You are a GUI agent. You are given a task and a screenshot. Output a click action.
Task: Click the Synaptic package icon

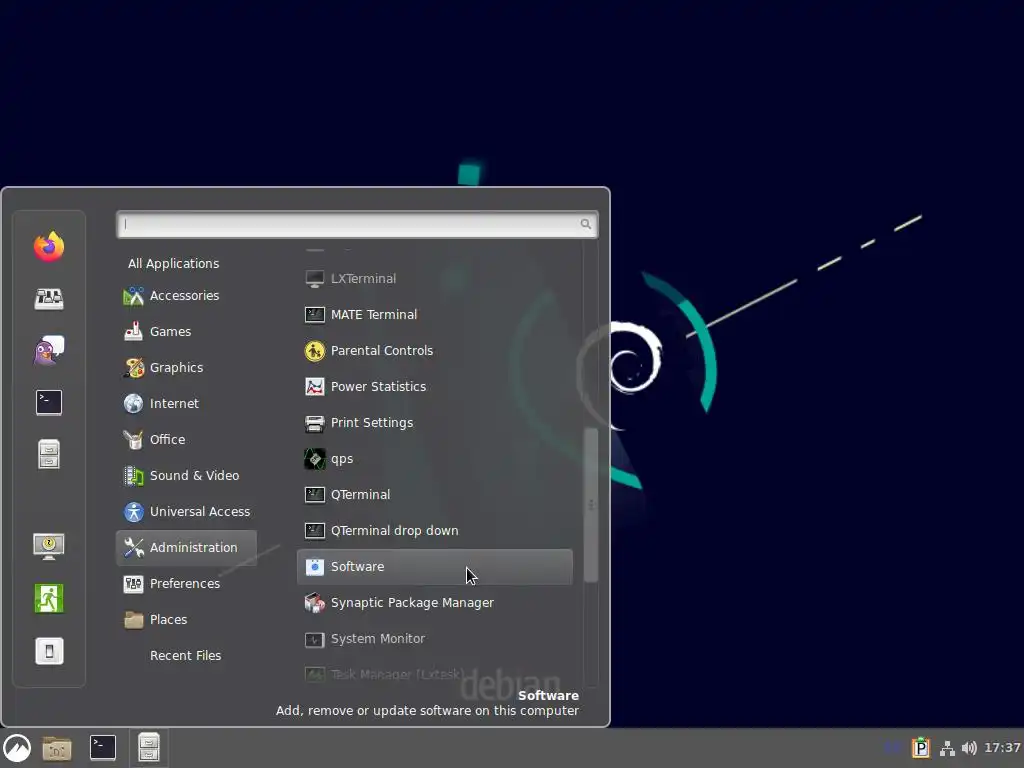tap(315, 602)
